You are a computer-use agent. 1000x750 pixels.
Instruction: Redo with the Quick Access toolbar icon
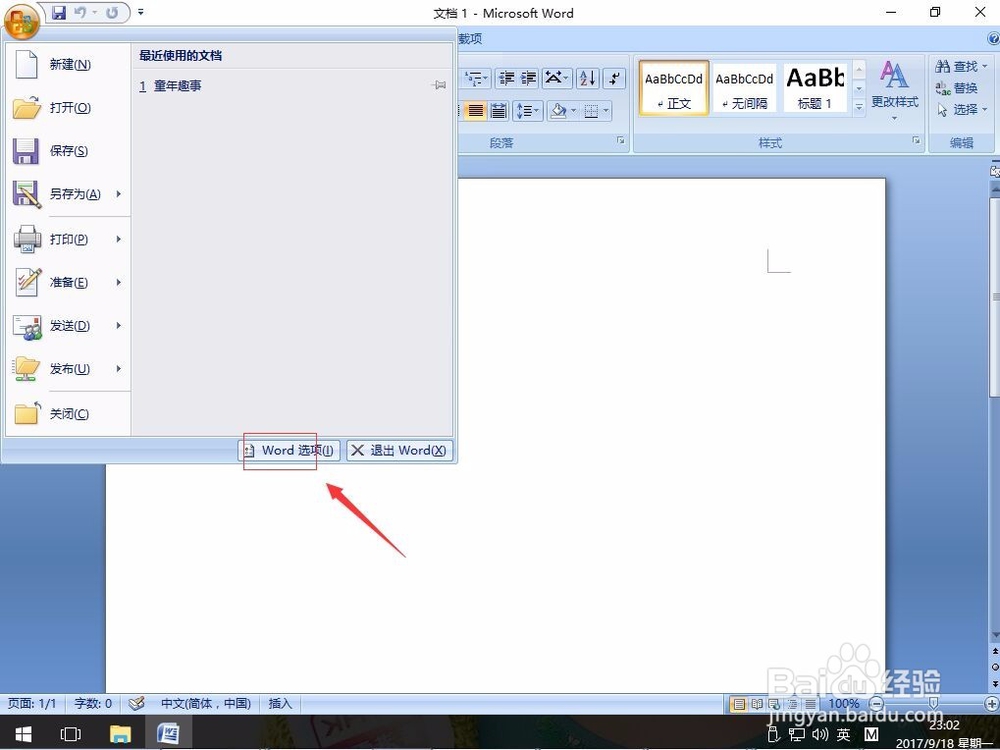coord(112,13)
